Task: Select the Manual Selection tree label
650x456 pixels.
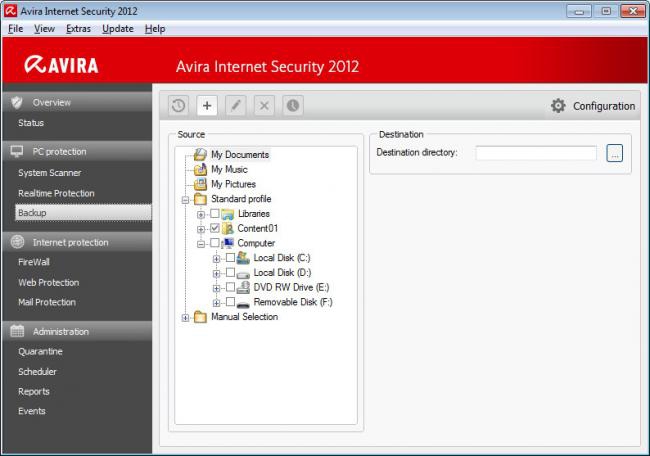Action: click(245, 317)
